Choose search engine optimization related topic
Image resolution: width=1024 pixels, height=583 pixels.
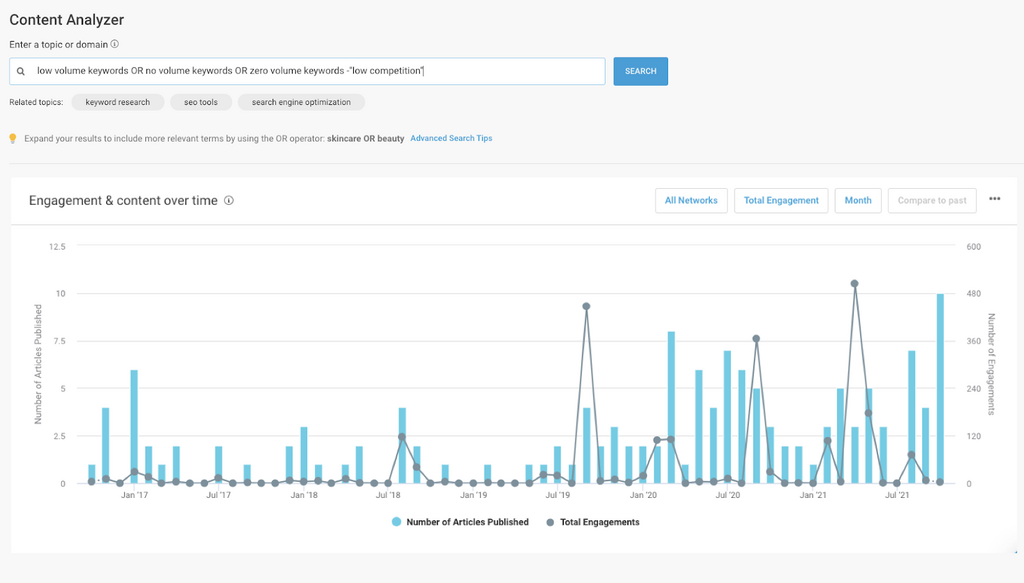(301, 102)
